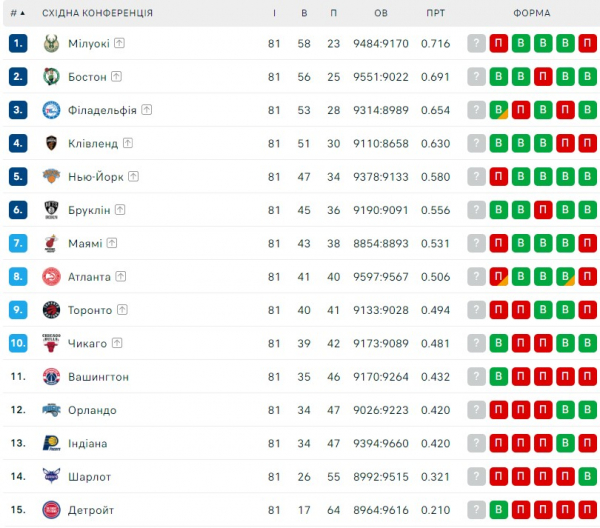
Task: Open the Детройт team link
Action: click(91, 510)
